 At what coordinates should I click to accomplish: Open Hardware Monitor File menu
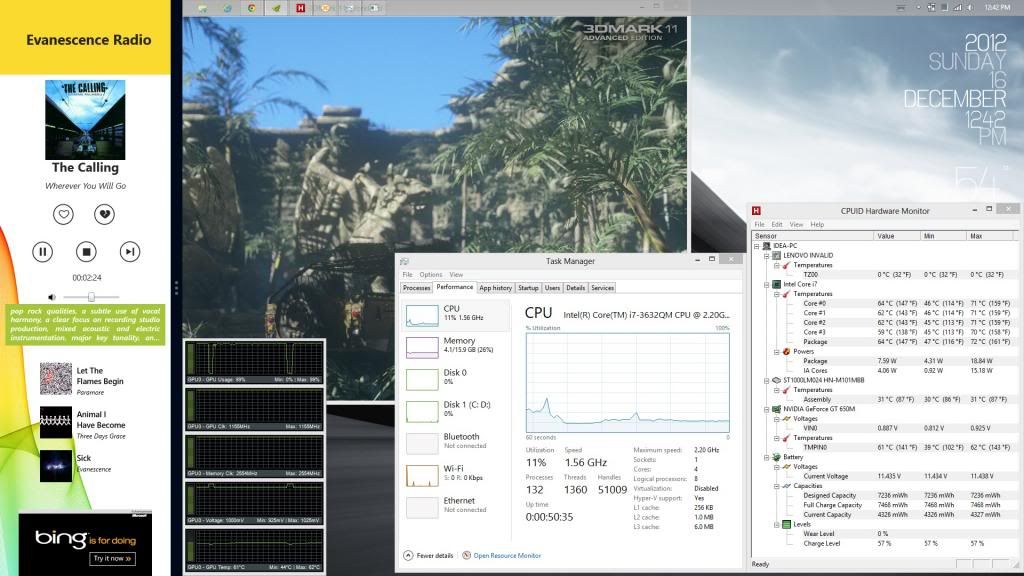pos(760,224)
